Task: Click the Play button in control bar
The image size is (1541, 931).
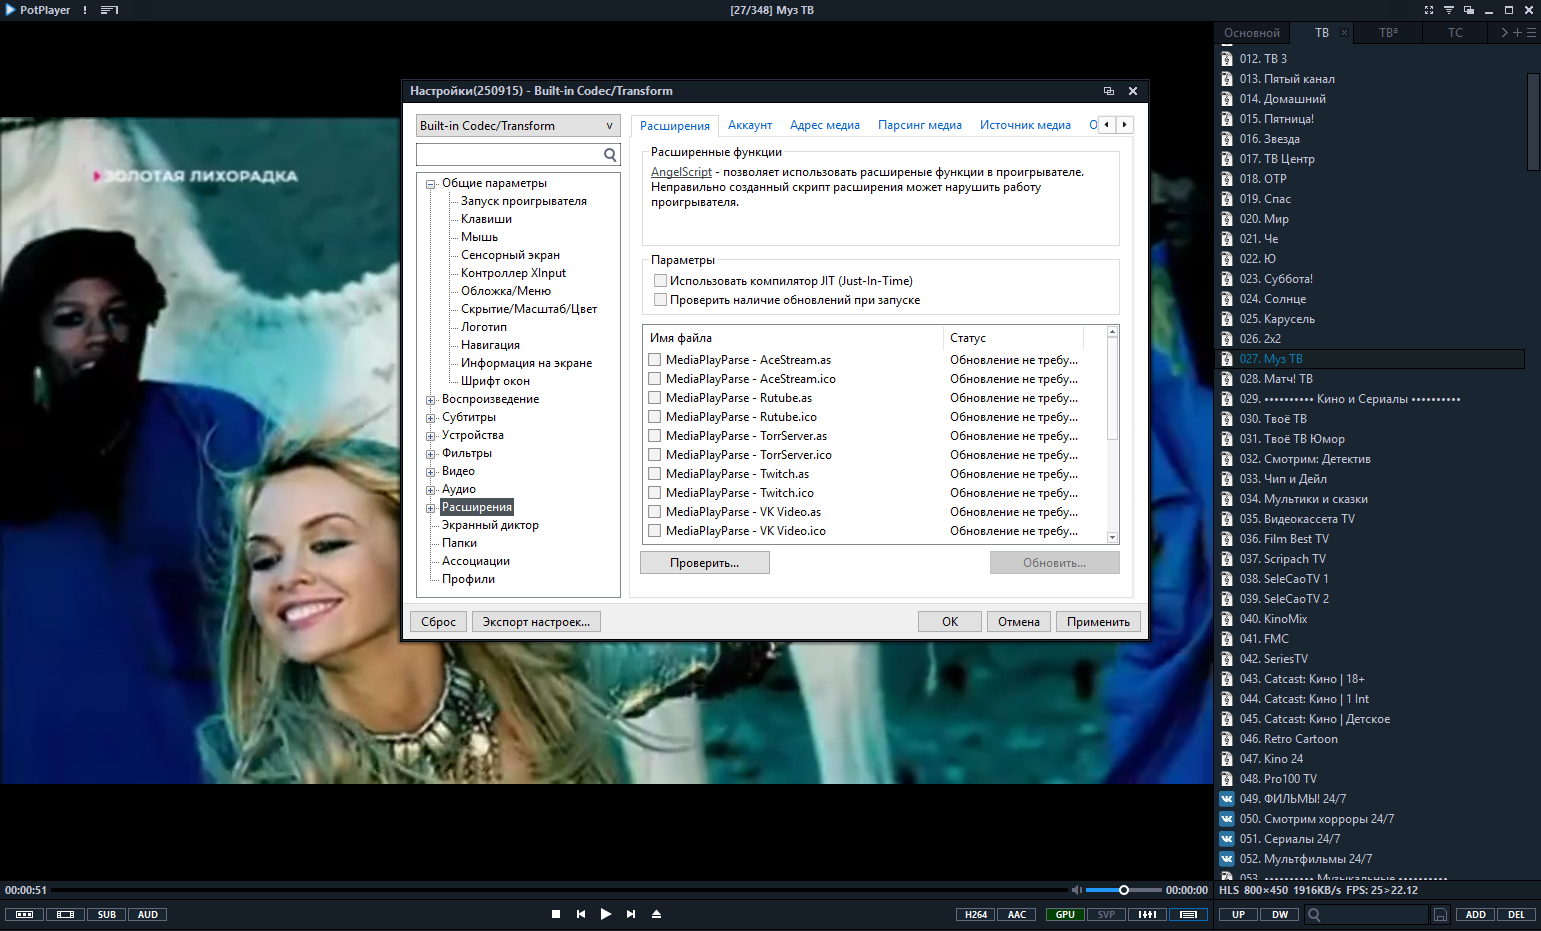Action: [605, 914]
